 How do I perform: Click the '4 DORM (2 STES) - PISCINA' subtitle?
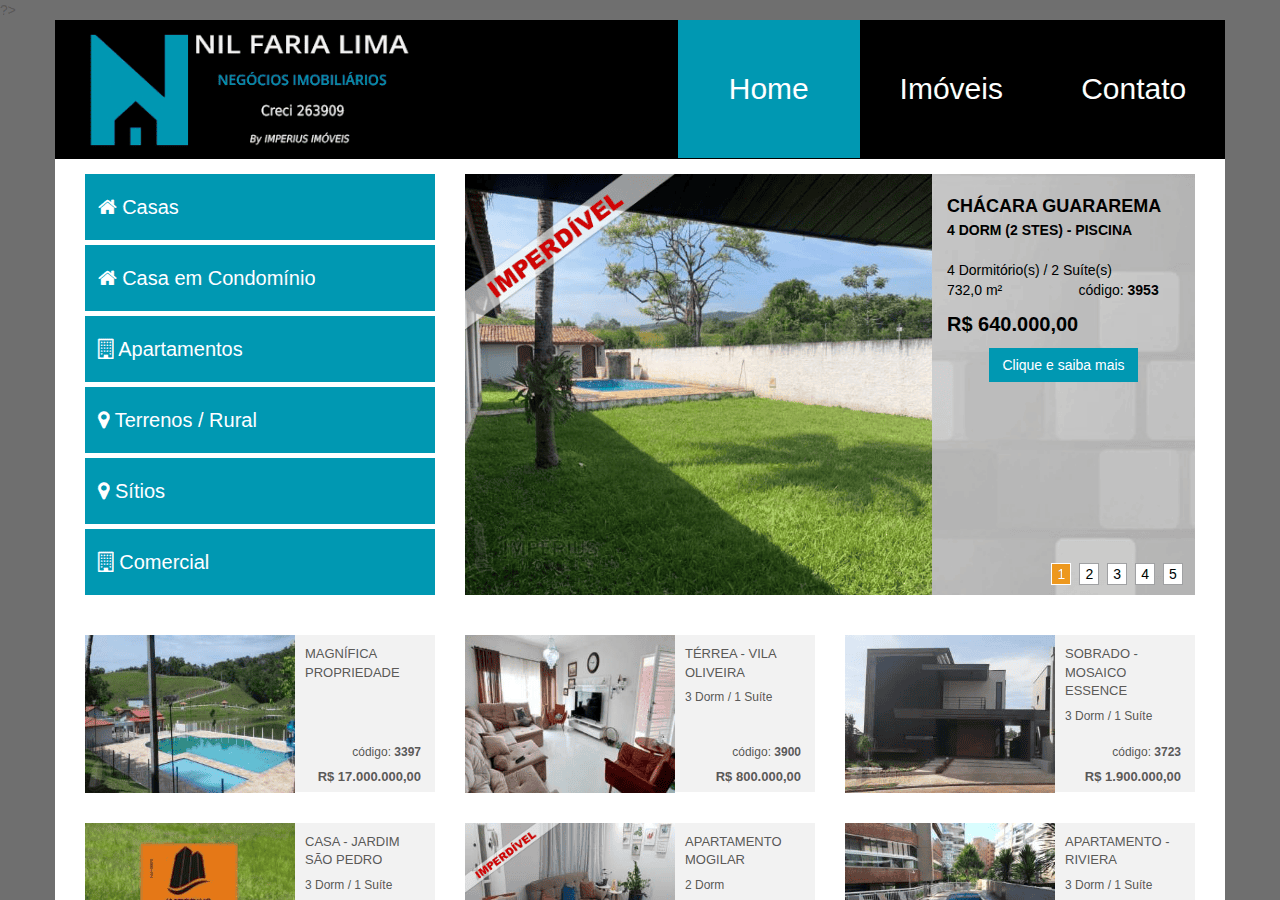coord(1039,230)
